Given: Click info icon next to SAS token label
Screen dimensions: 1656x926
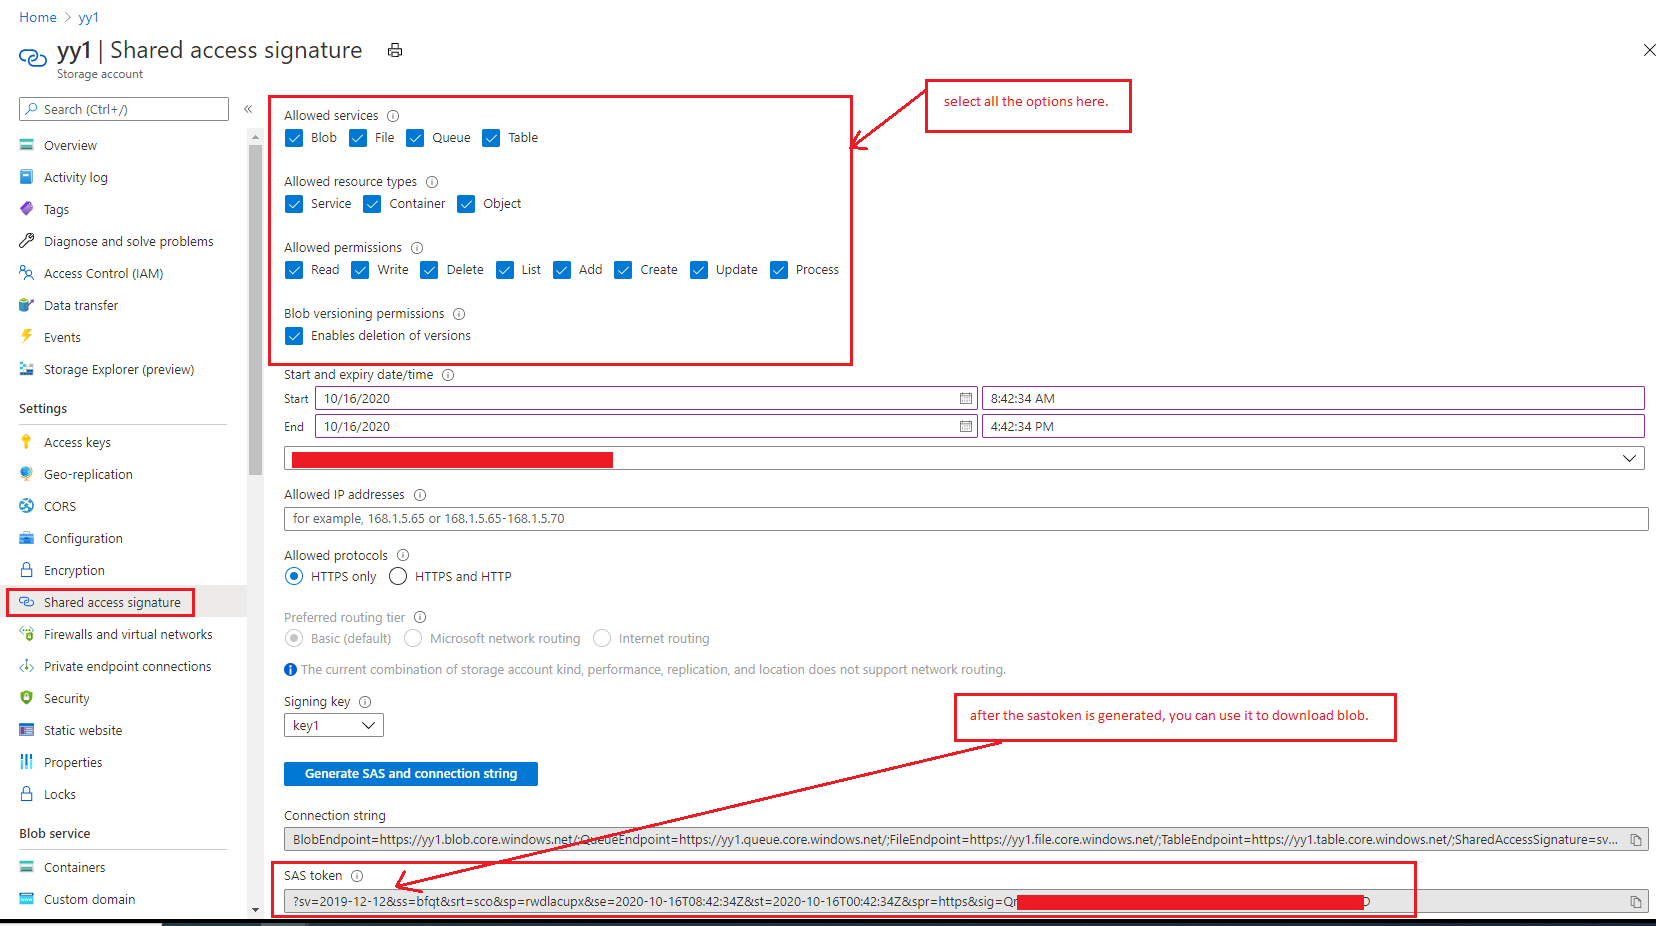Looking at the screenshot, I should (357, 876).
